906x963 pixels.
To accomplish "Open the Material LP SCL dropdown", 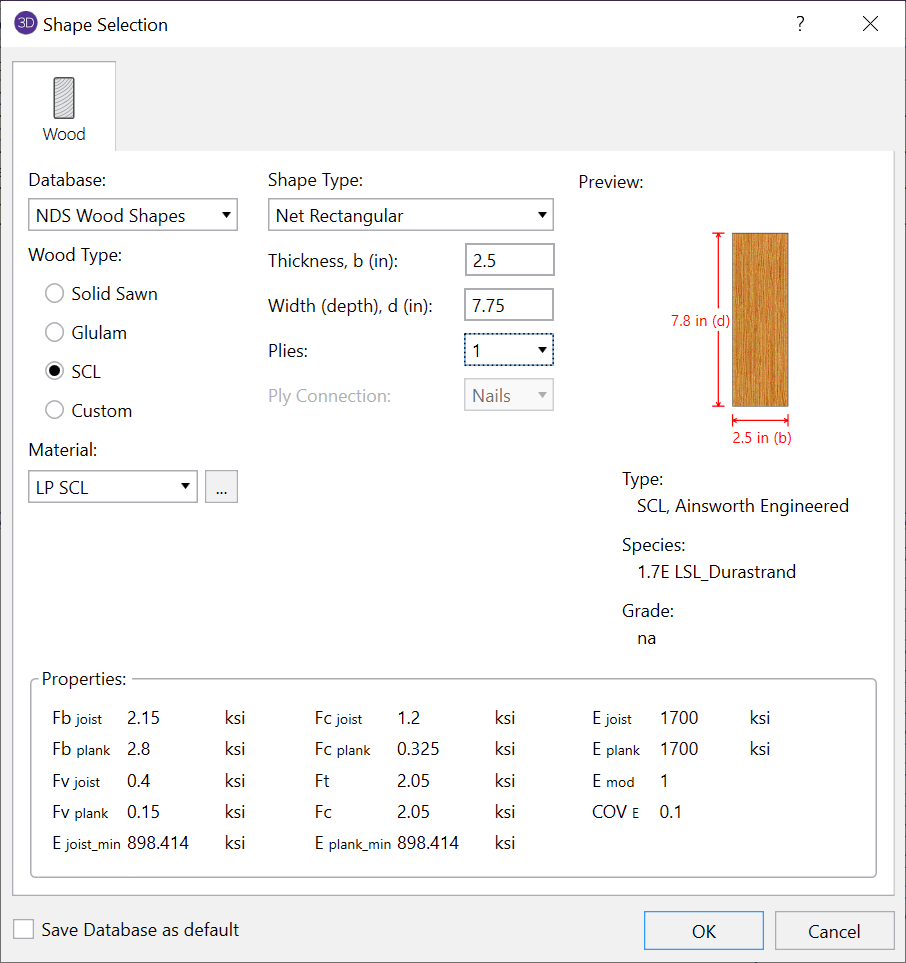I will tap(112, 487).
